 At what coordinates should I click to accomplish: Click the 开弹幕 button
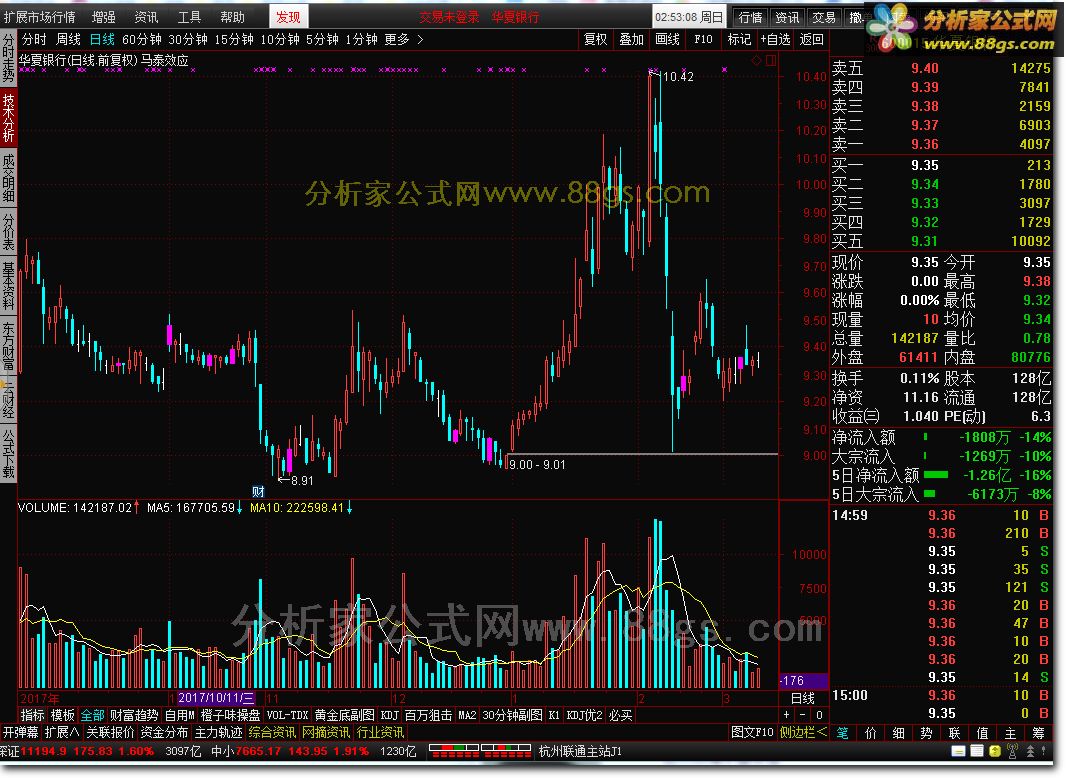pyautogui.click(x=20, y=732)
